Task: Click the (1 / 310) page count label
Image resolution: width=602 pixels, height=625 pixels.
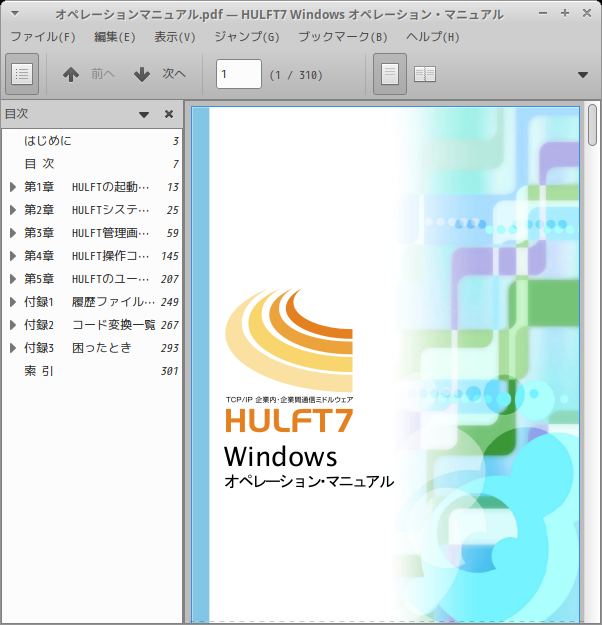Action: pos(296,75)
